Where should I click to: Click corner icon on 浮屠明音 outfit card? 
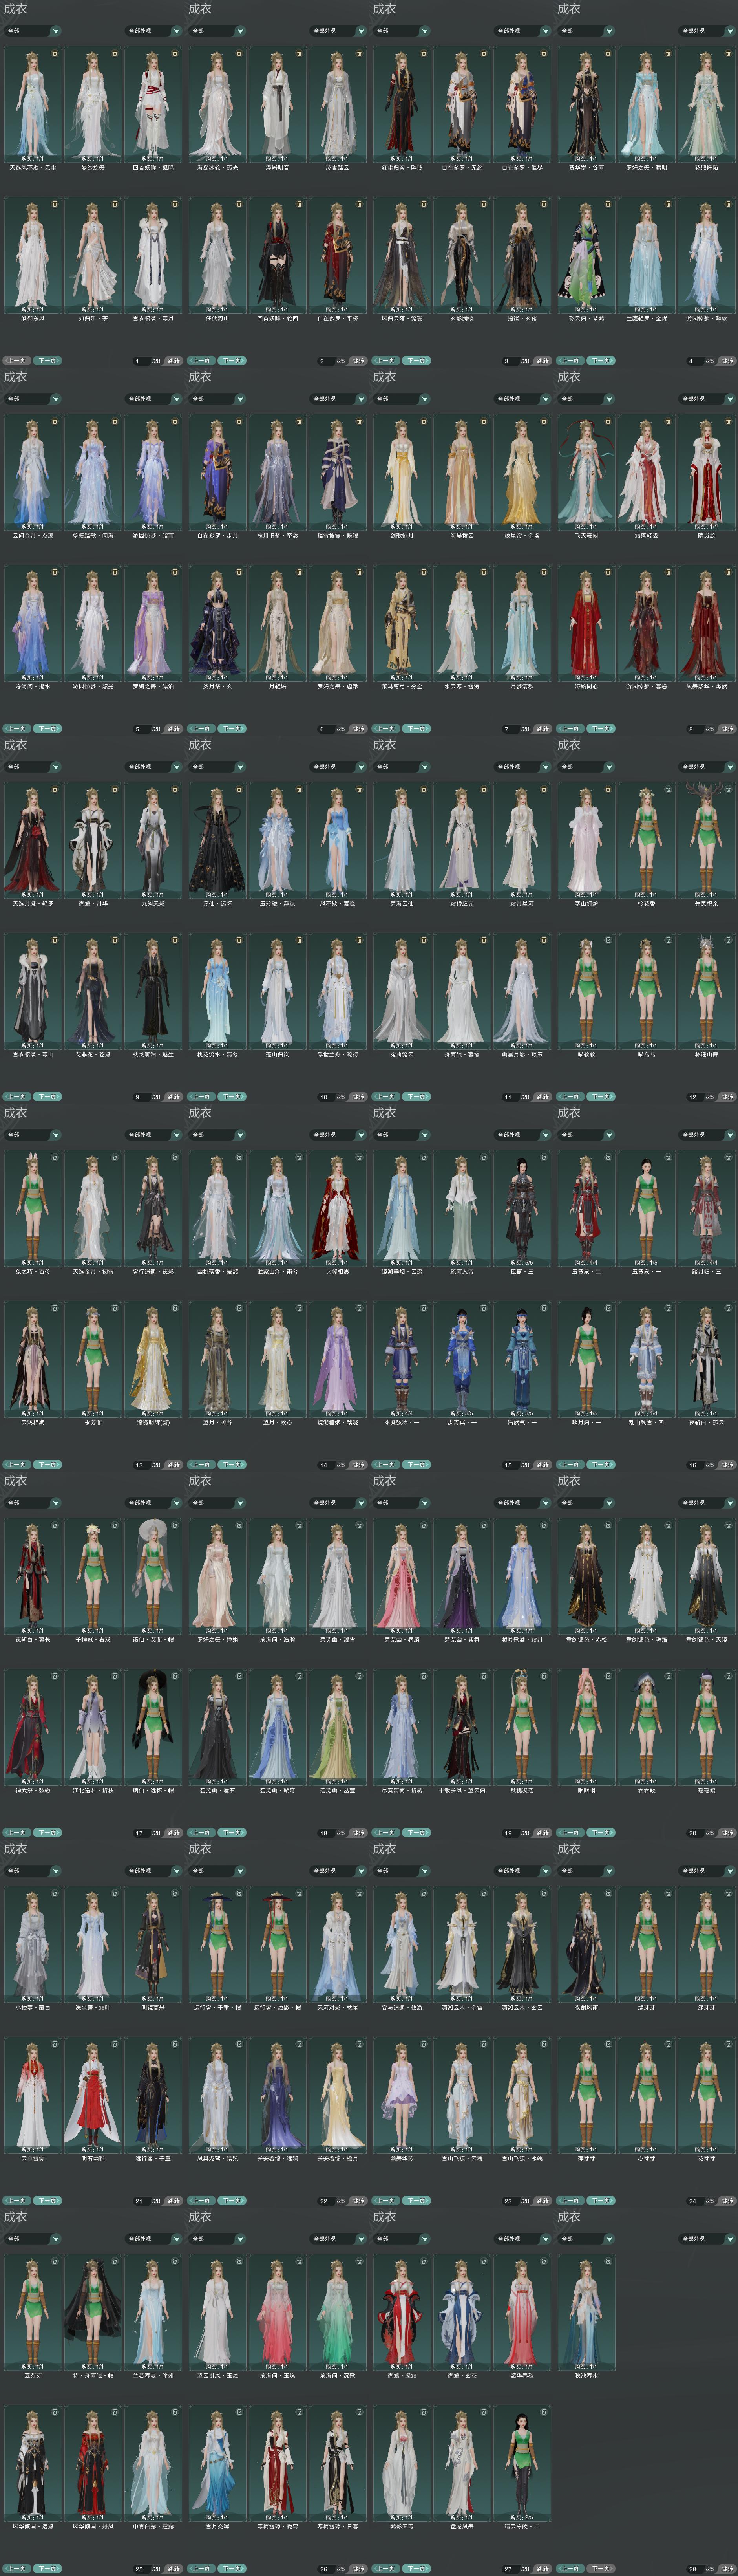point(299,53)
